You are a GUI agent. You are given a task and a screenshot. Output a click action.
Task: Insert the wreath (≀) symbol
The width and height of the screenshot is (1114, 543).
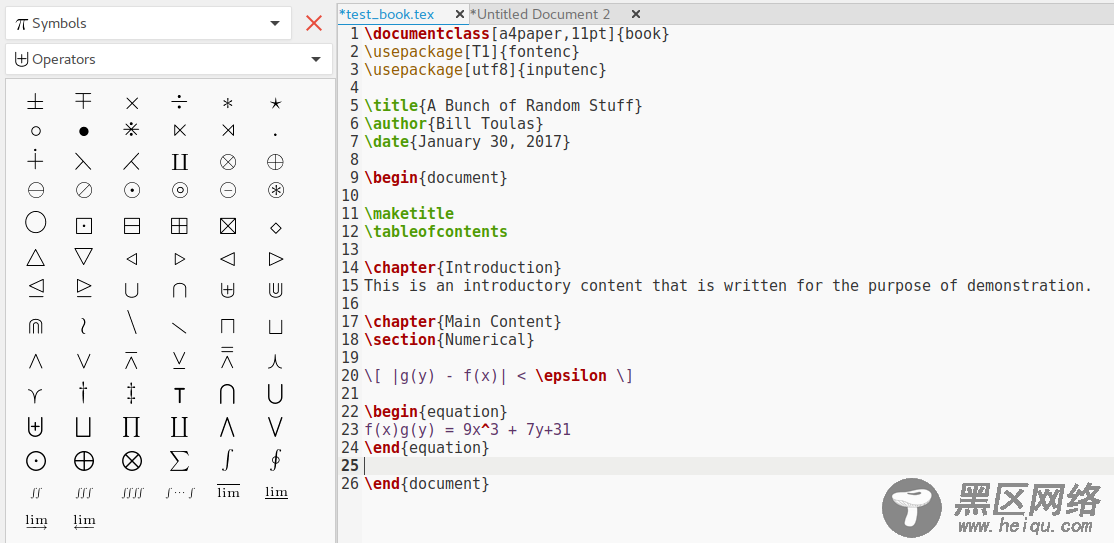tap(84, 326)
